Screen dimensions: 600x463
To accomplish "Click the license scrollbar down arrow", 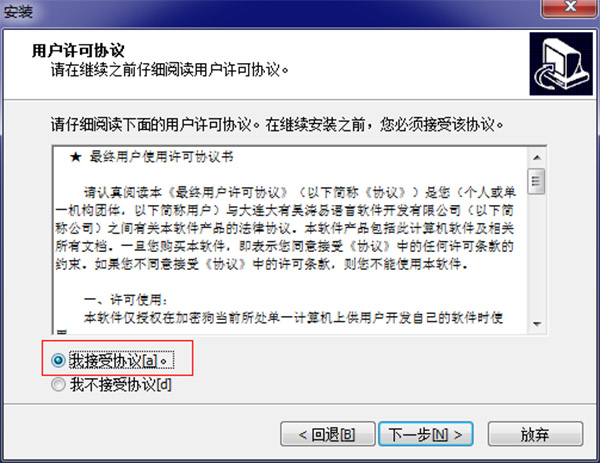I will pyautogui.click(x=536, y=324).
